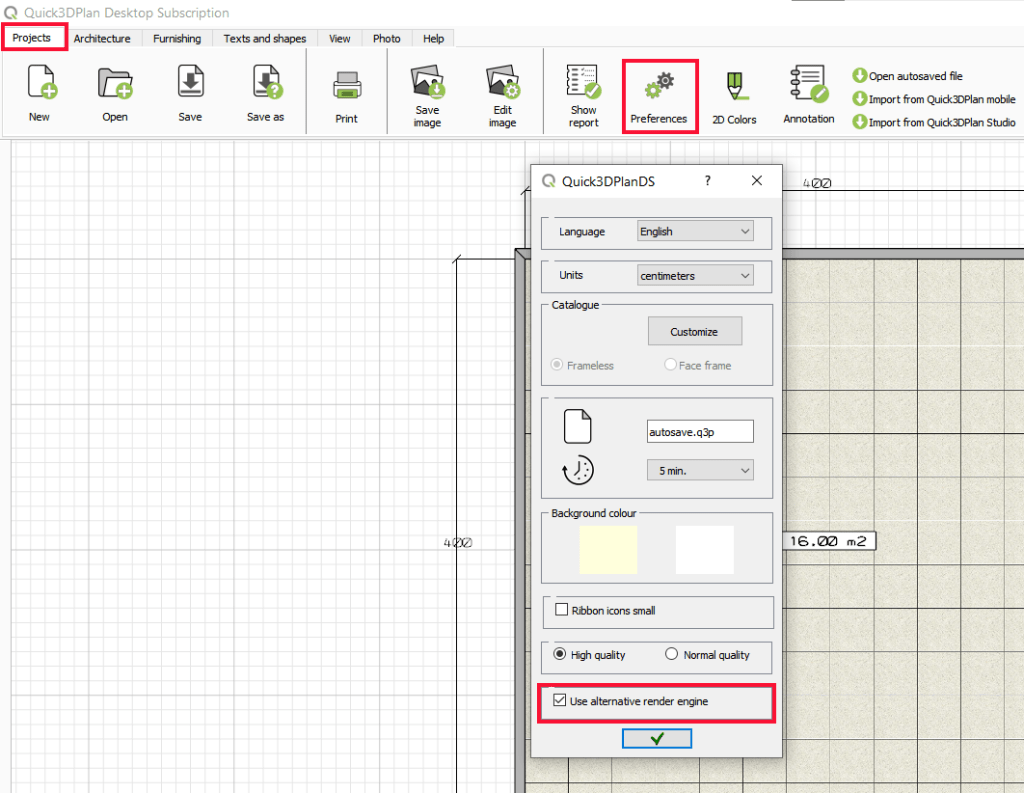Click the Import from Quick3DPlan mobile icon

pos(859,99)
